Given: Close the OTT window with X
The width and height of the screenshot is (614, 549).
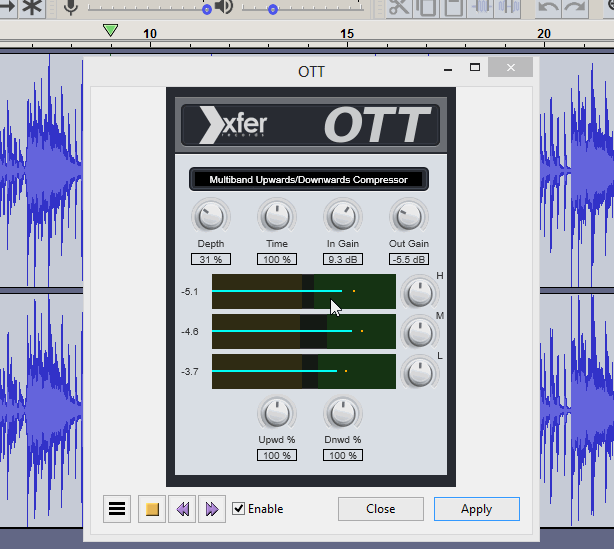Looking at the screenshot, I should 510,68.
